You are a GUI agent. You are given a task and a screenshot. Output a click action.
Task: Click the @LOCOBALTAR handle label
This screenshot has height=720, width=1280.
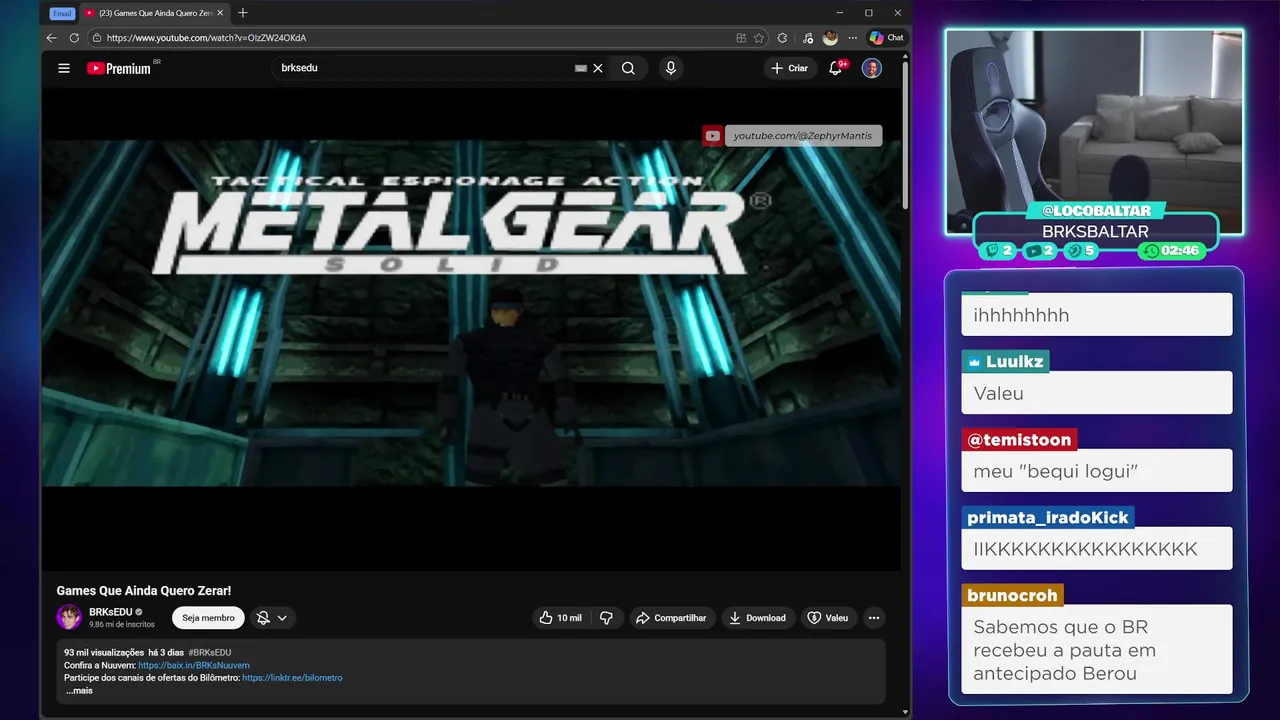(x=1096, y=211)
